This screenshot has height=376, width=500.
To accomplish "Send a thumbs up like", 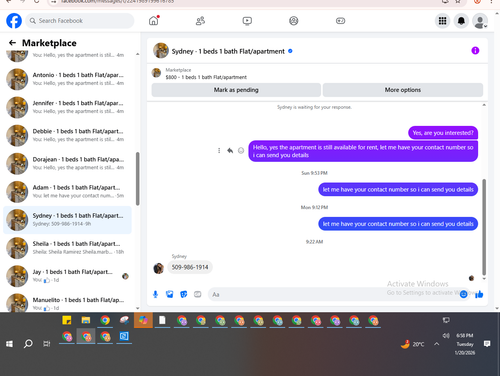I will (x=479, y=294).
